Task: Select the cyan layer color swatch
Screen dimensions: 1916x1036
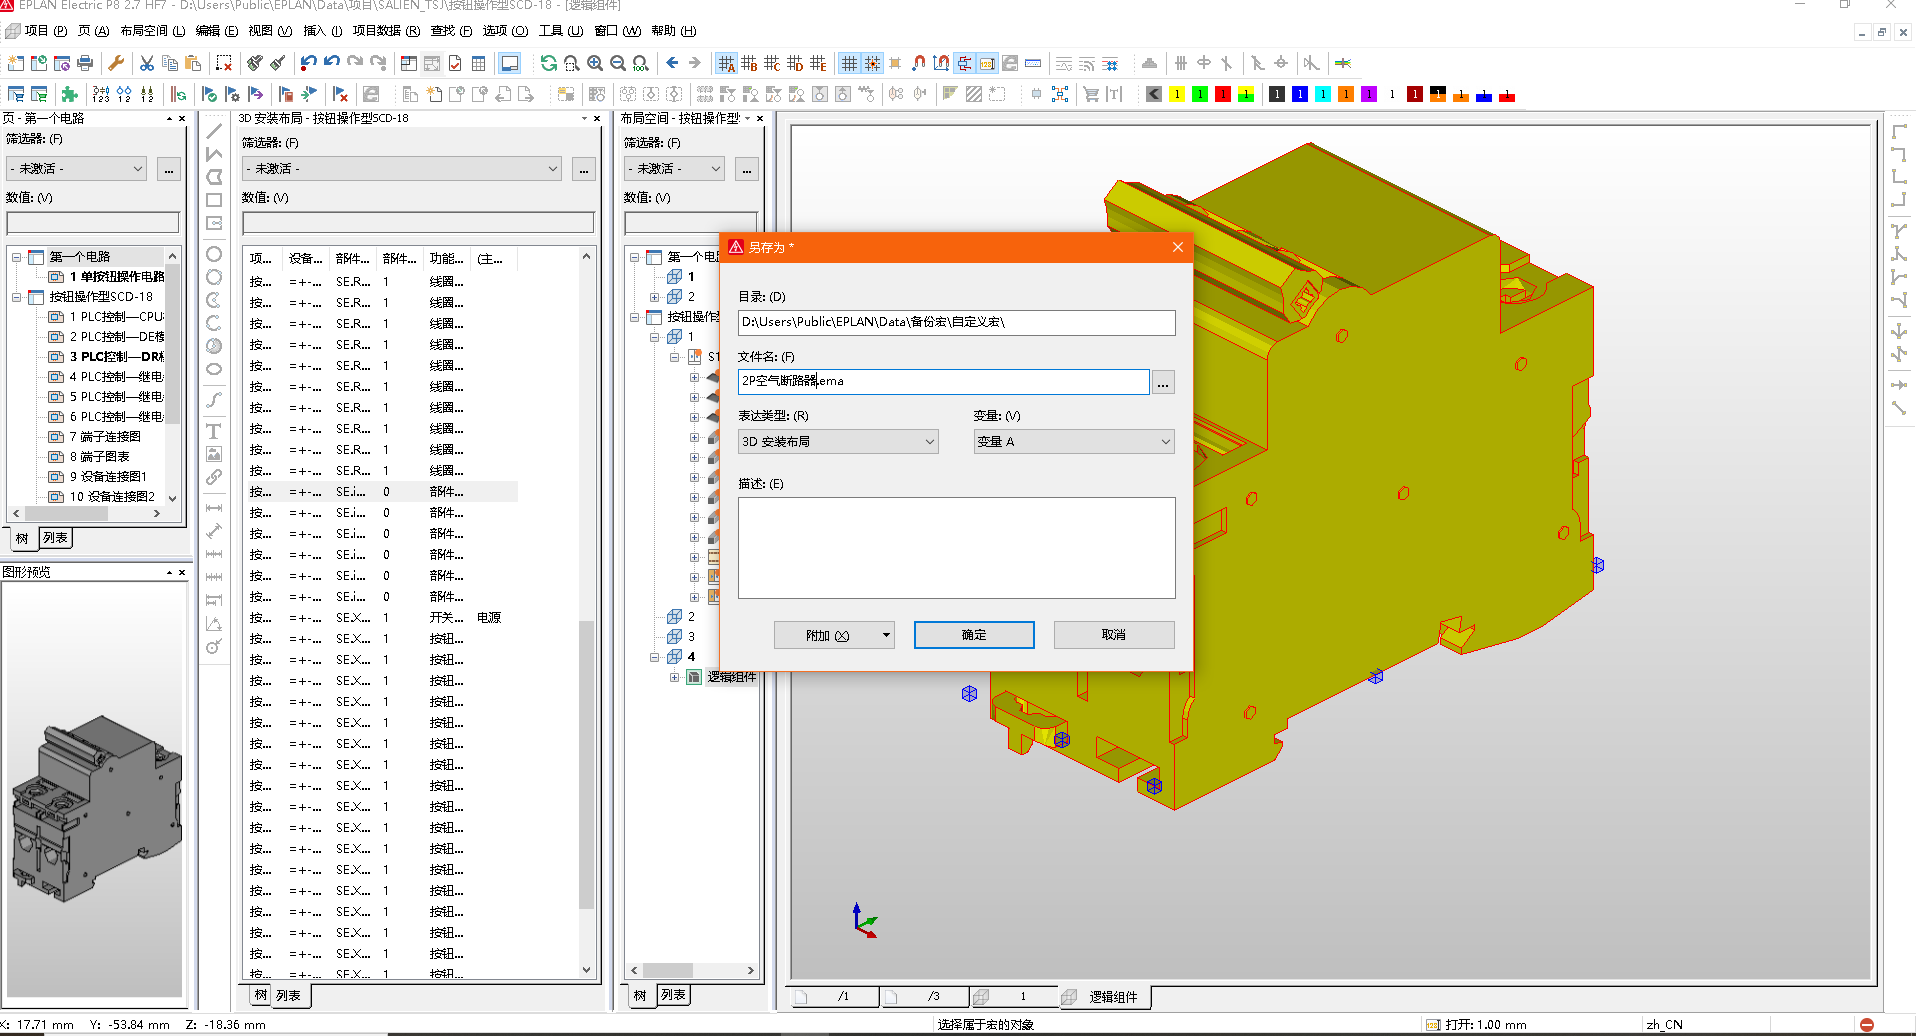Action: (x=1323, y=94)
